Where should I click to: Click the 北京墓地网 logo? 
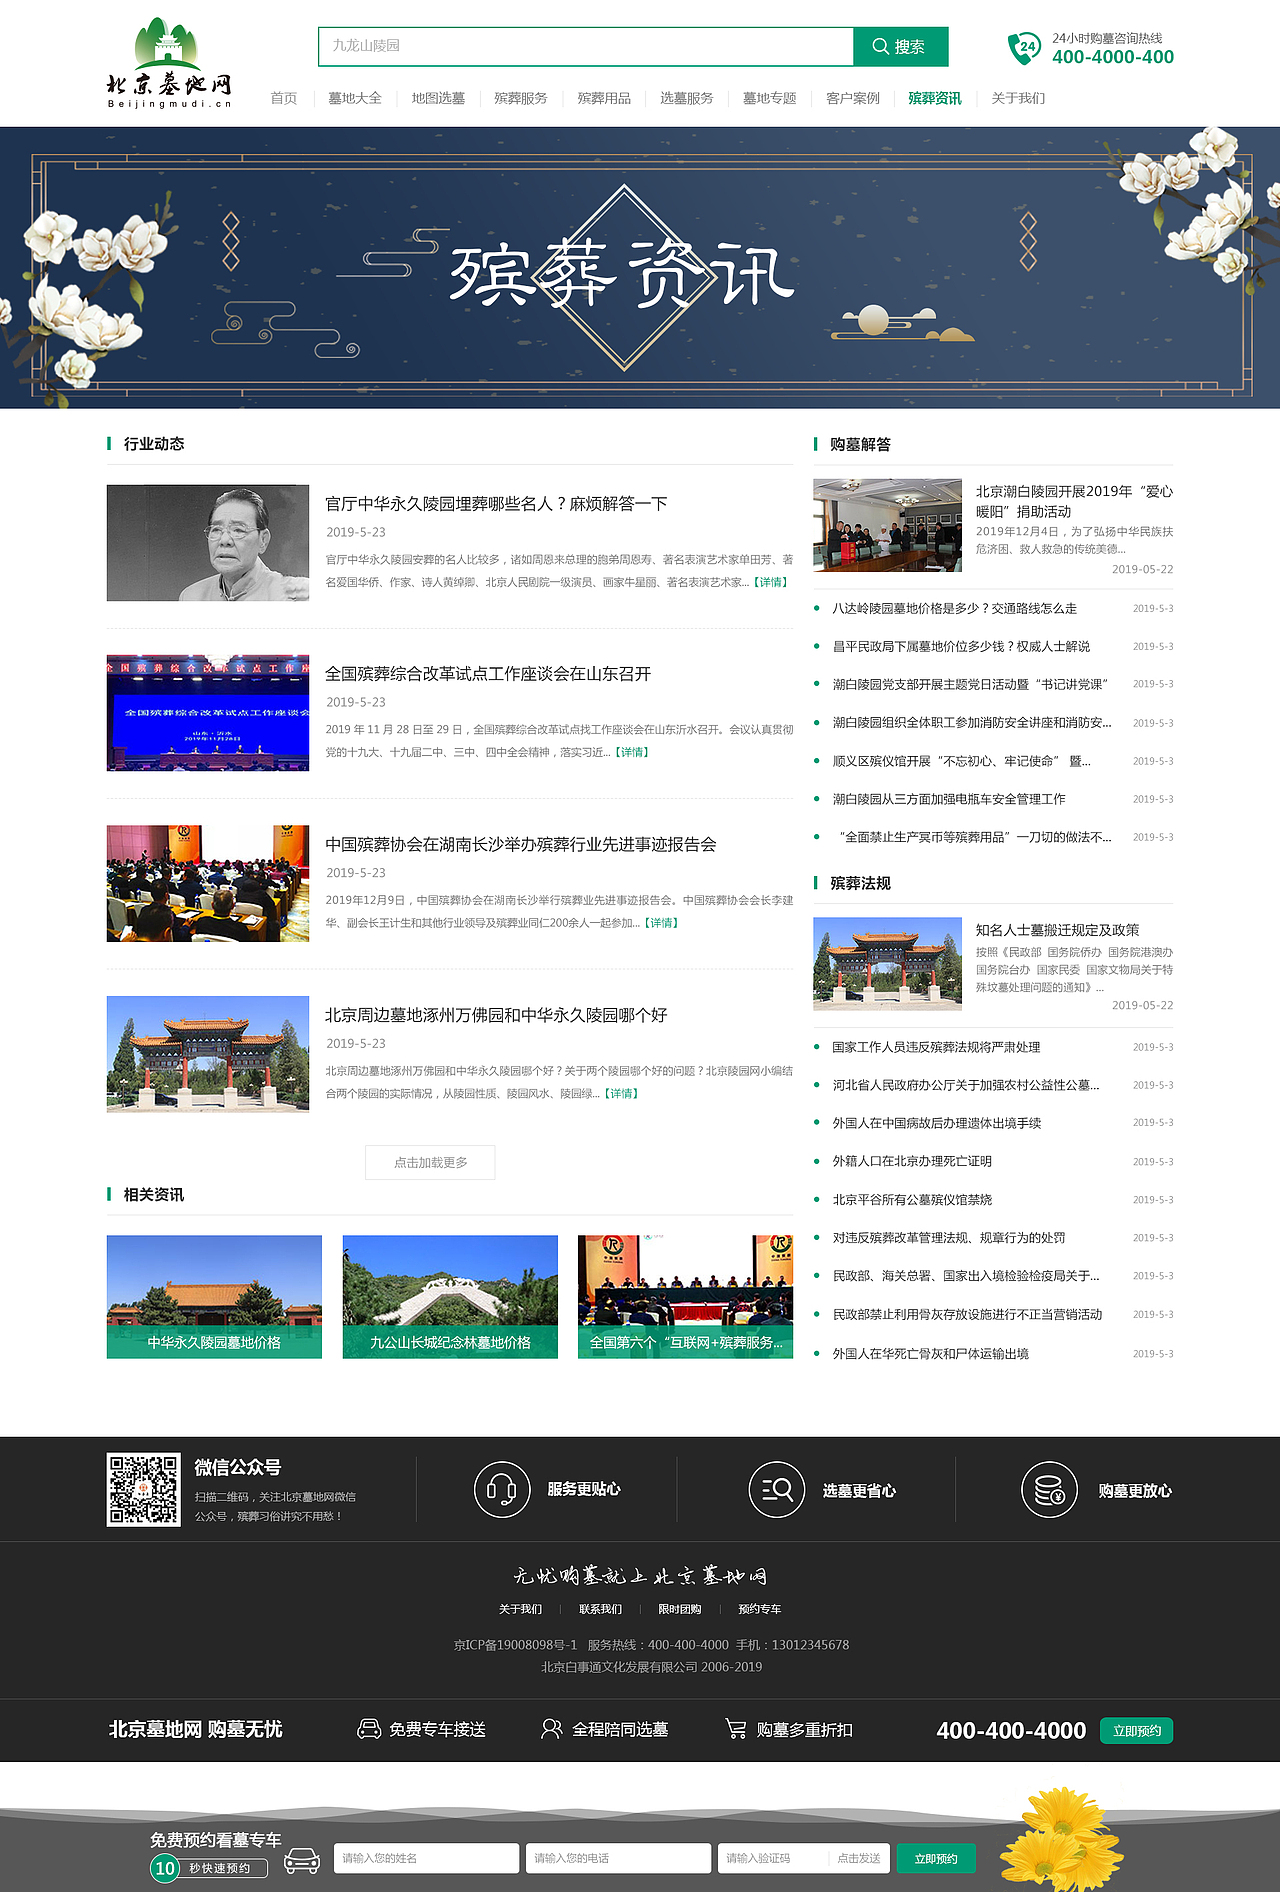pyautogui.click(x=169, y=63)
